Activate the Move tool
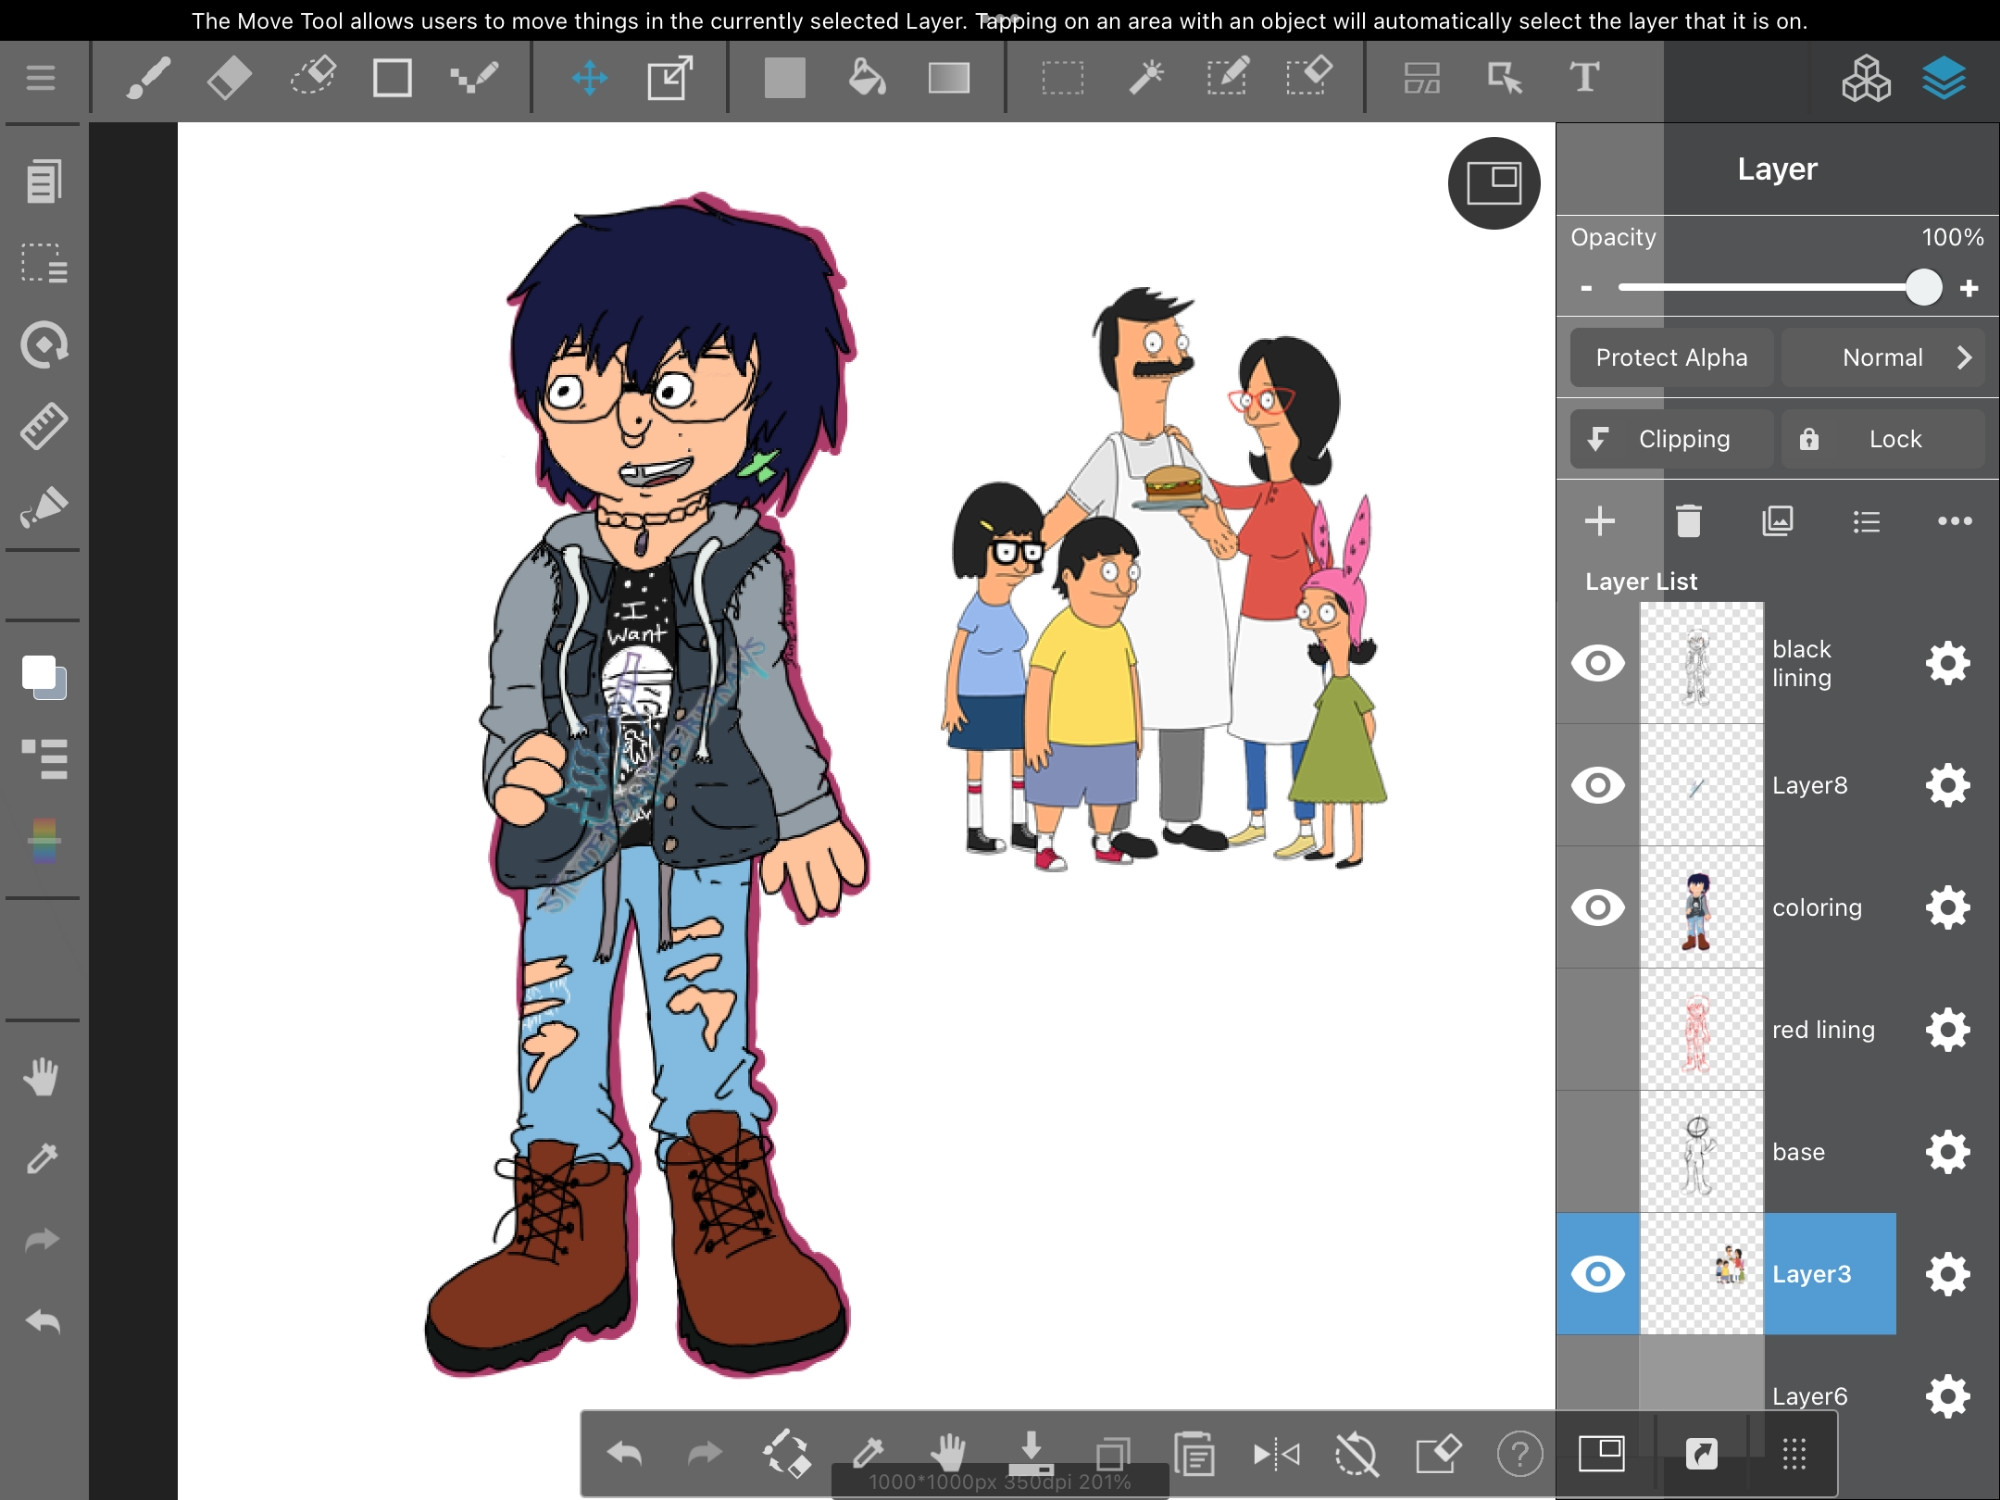The height and width of the screenshot is (1500, 2000). (x=590, y=78)
